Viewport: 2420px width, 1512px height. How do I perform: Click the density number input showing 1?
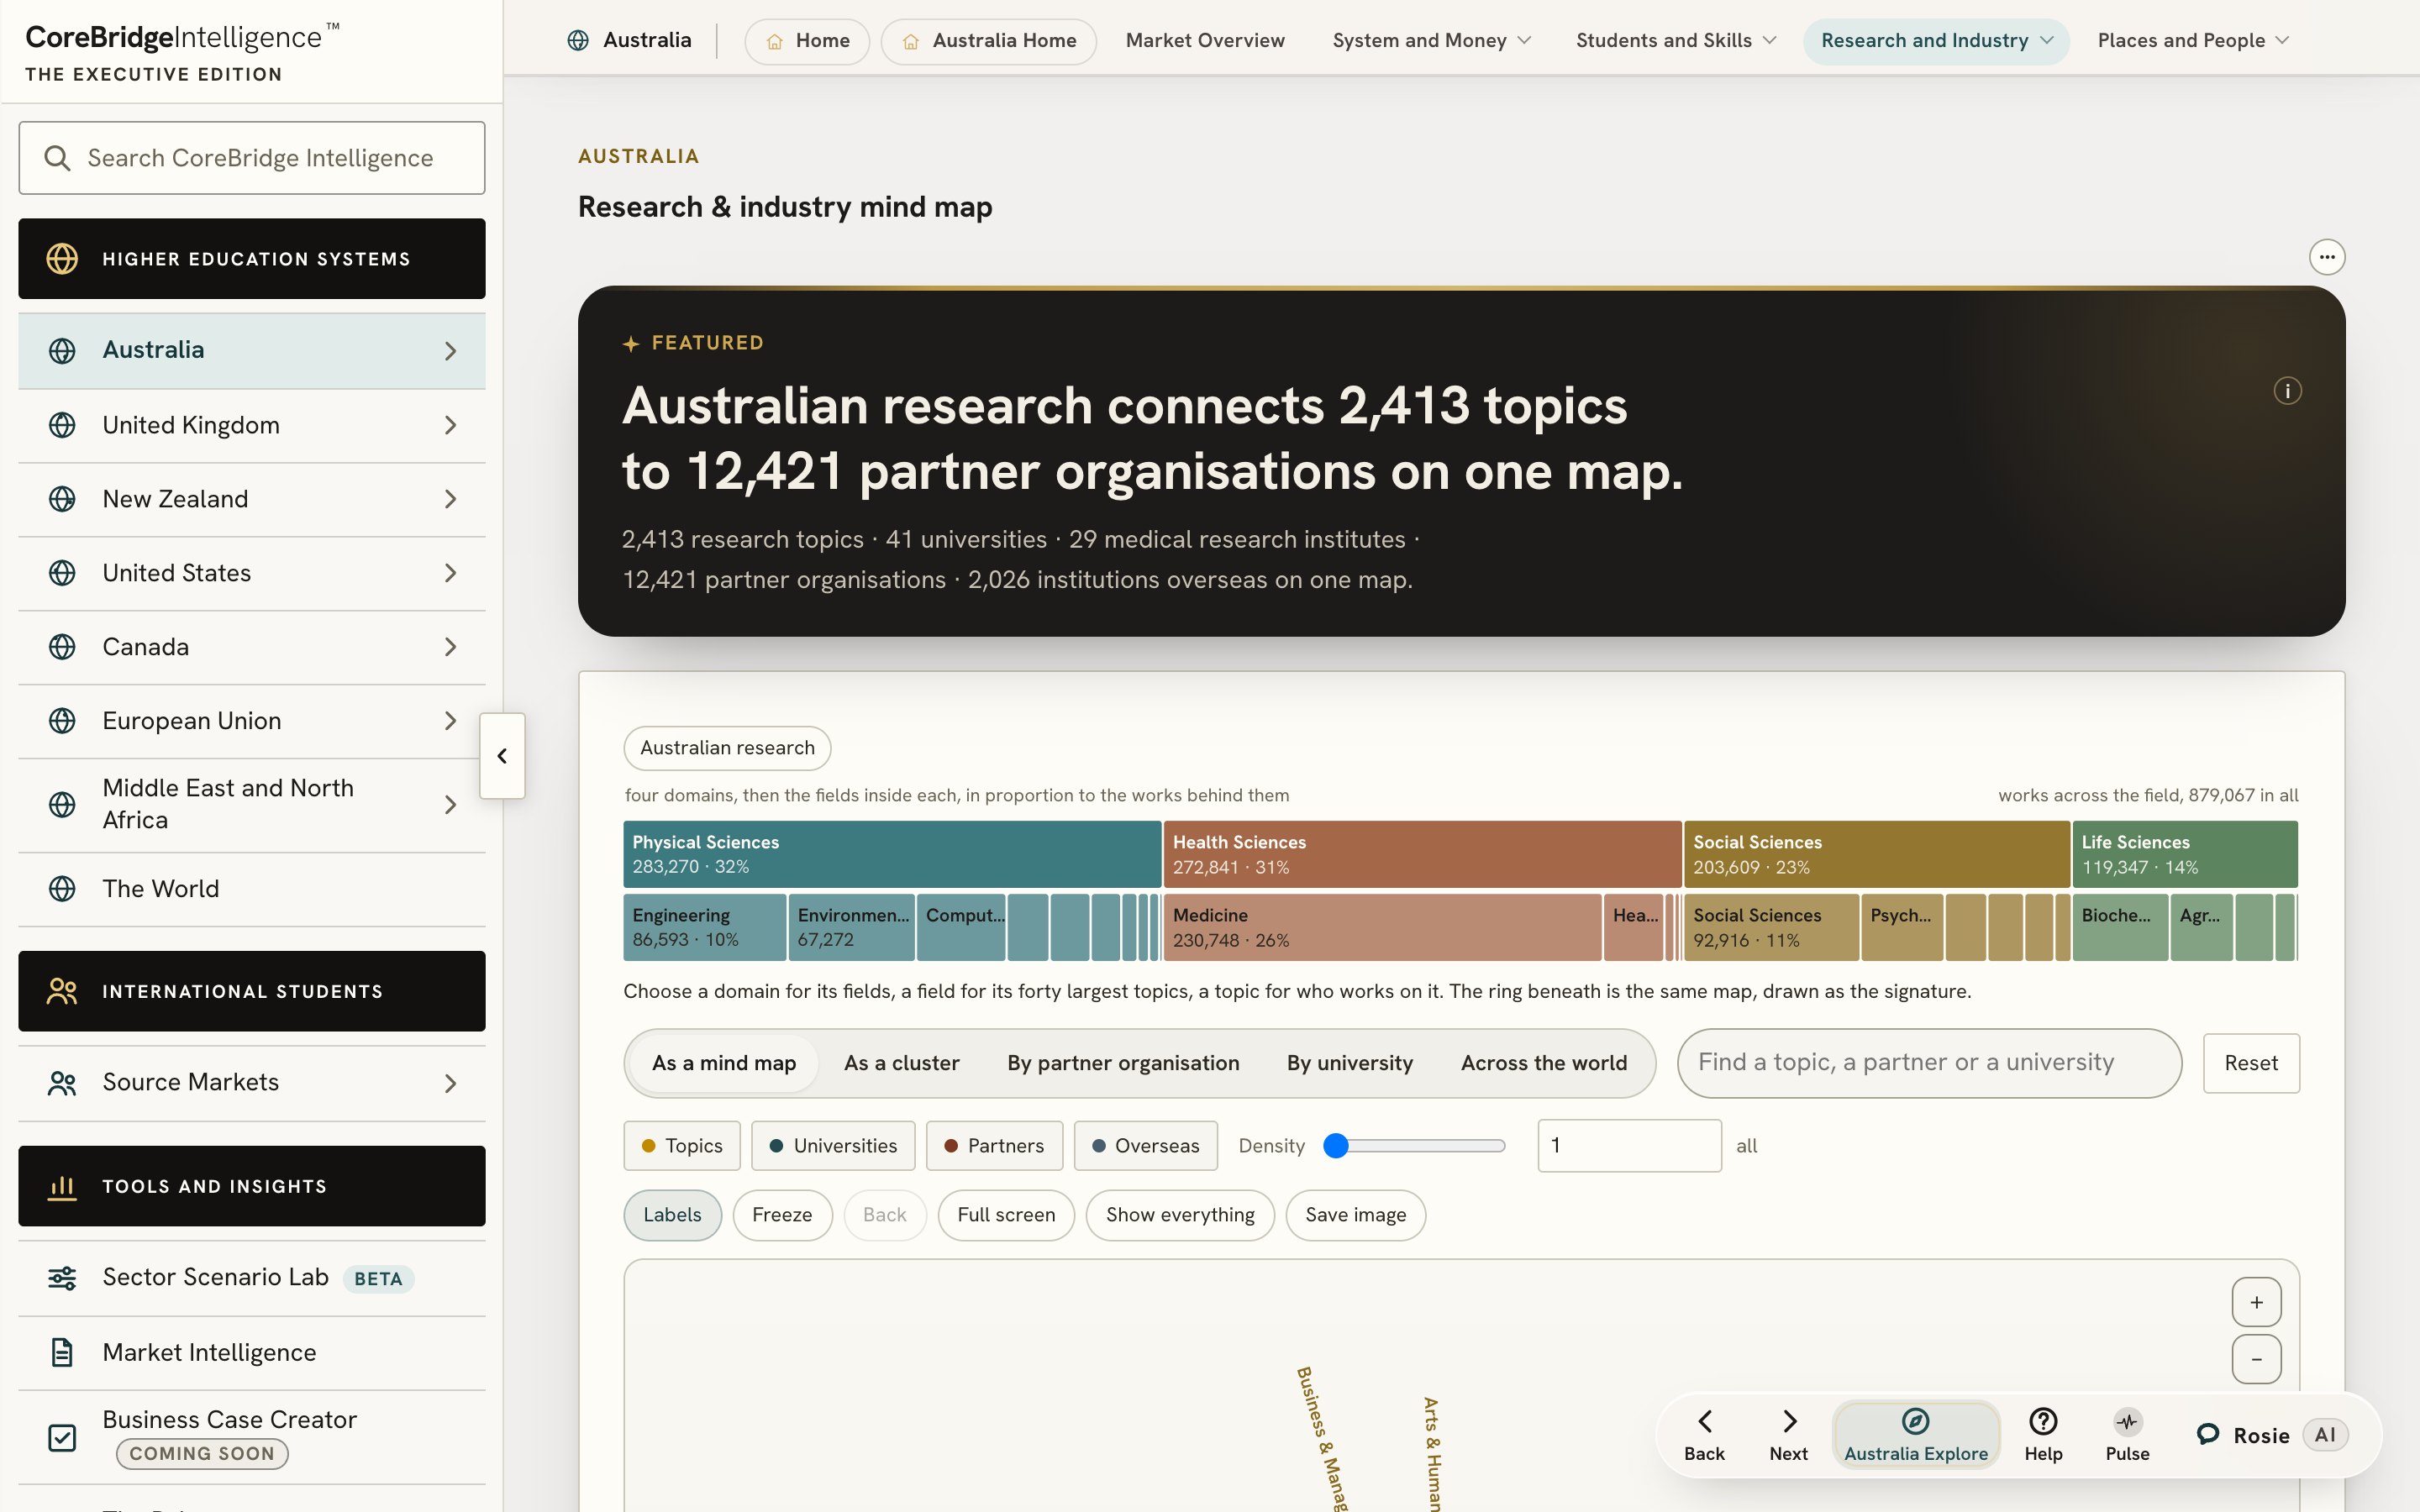1629,1146
